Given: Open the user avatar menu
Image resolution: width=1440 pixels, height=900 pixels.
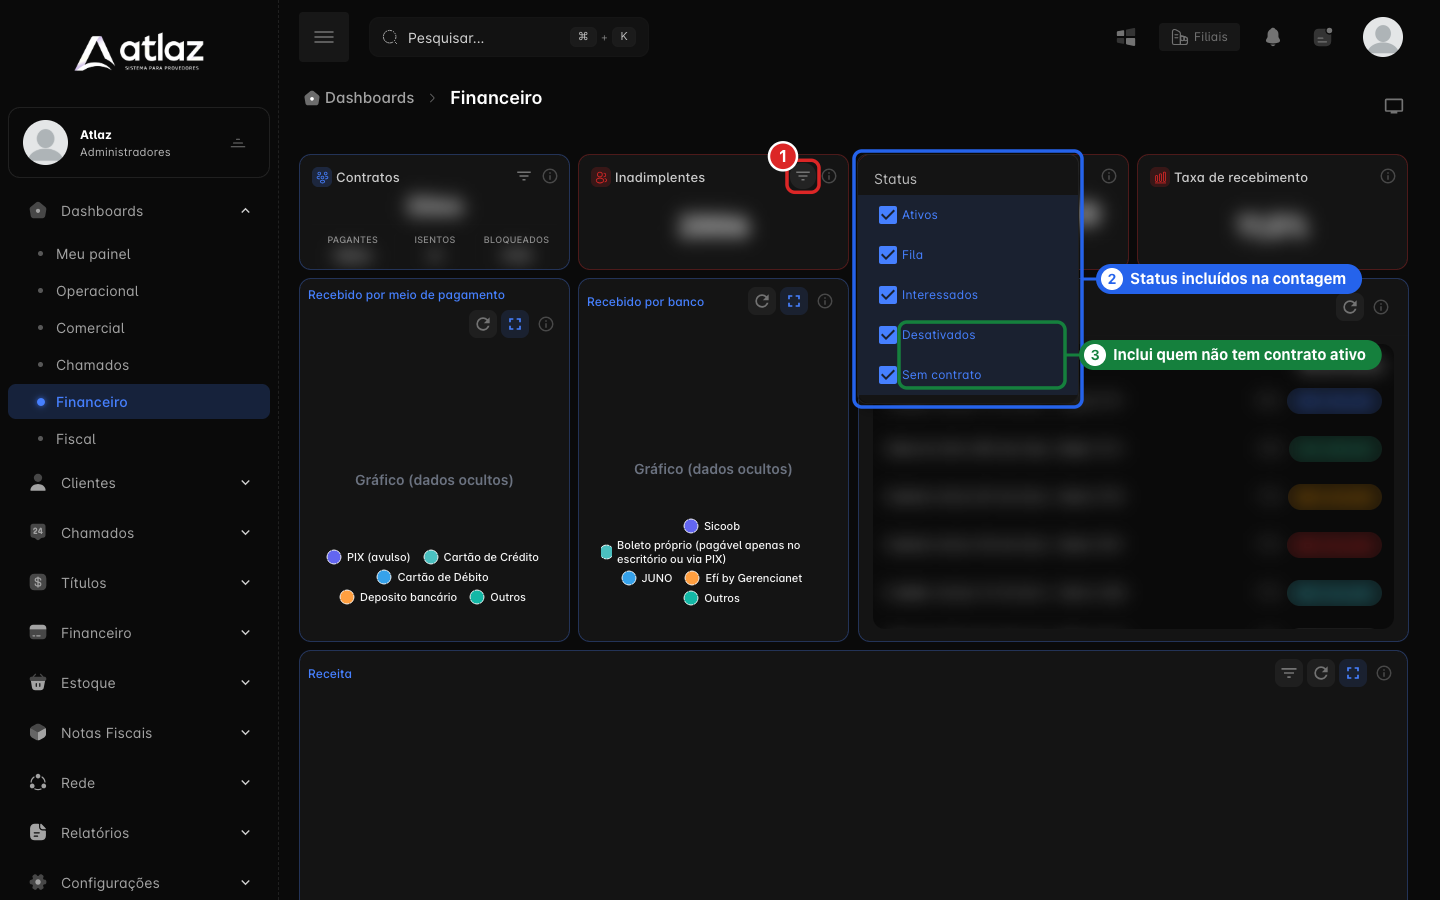Looking at the screenshot, I should [x=1383, y=37].
